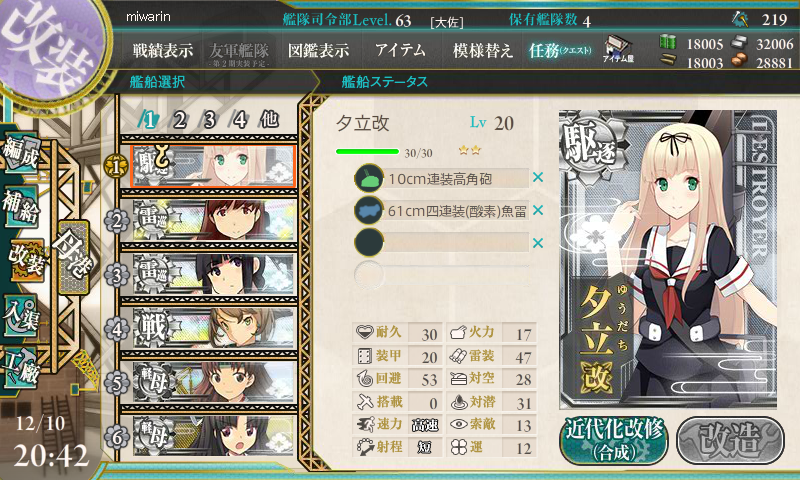
Task: Open the 戦績表示 records menu
Action: pyautogui.click(x=163, y=50)
